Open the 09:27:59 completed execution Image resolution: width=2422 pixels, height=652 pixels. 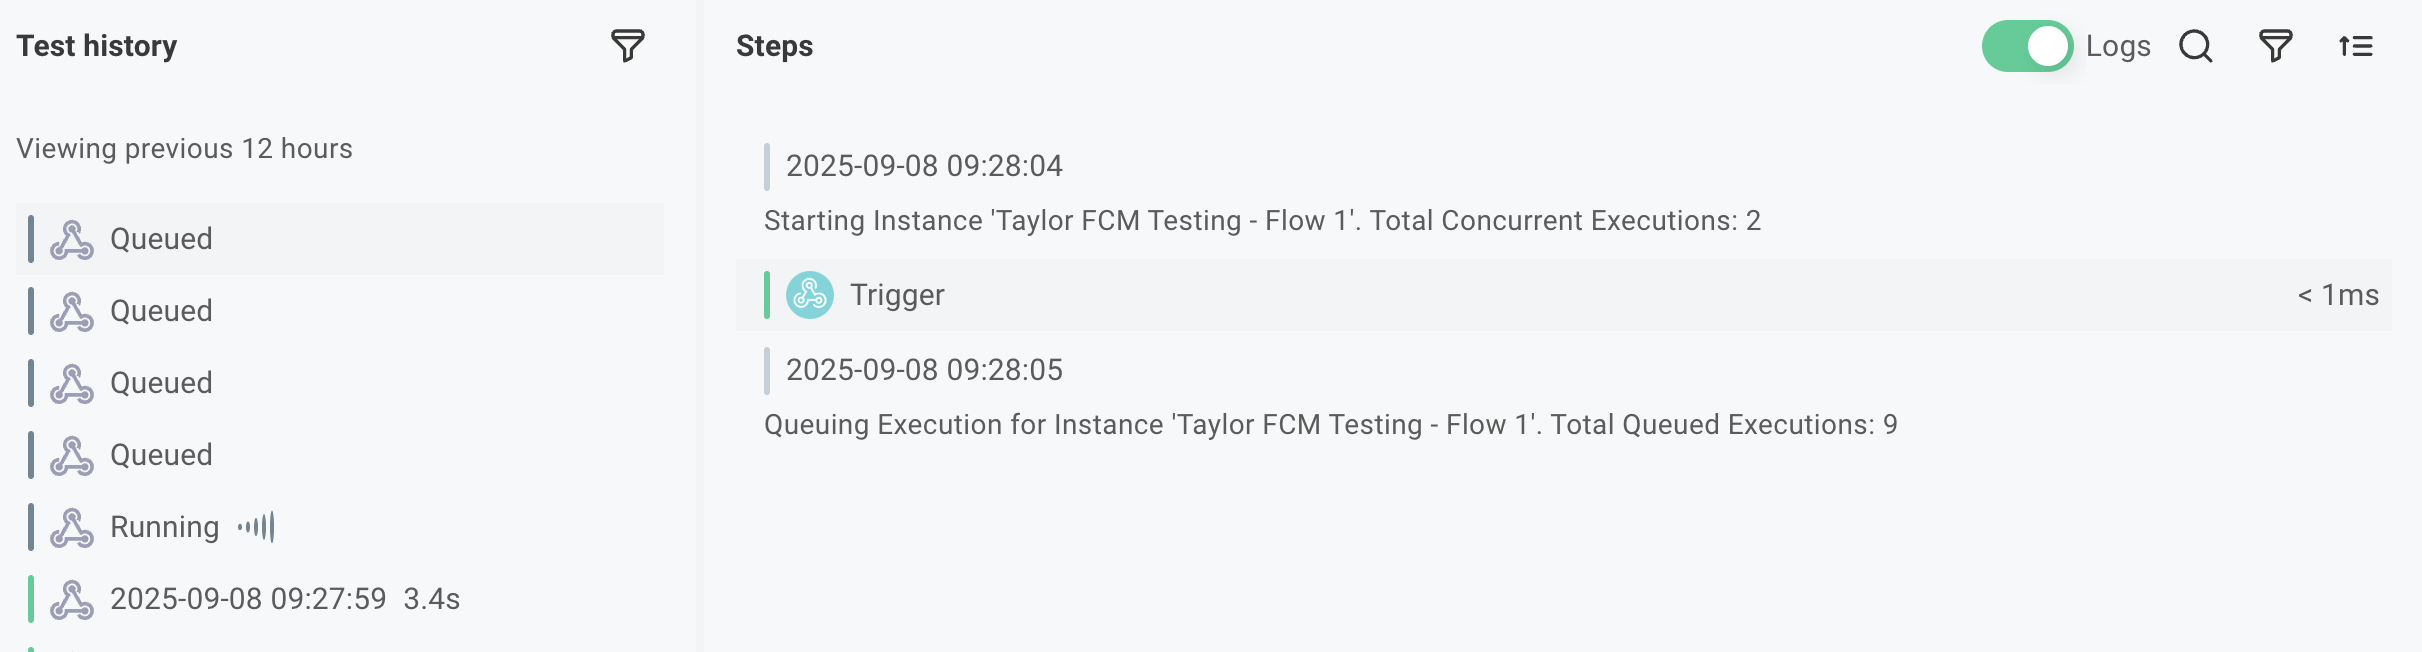point(248,599)
